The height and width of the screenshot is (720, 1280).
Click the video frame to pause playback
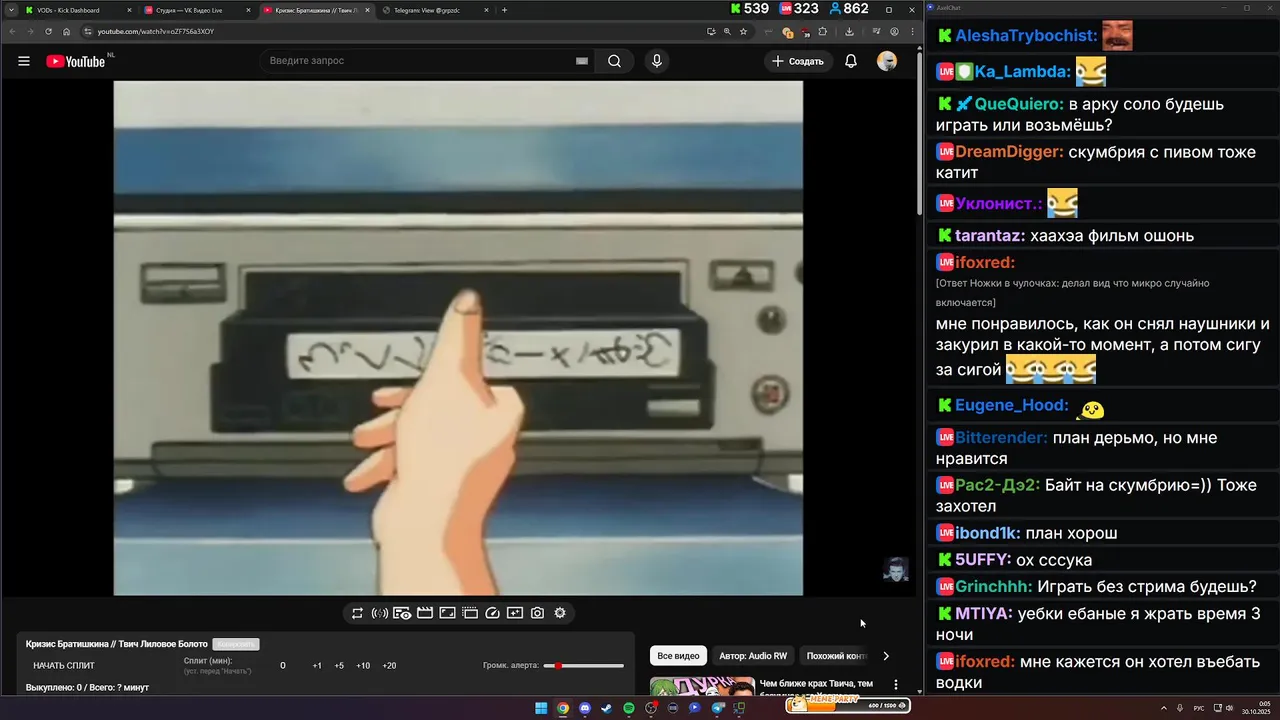coord(458,338)
